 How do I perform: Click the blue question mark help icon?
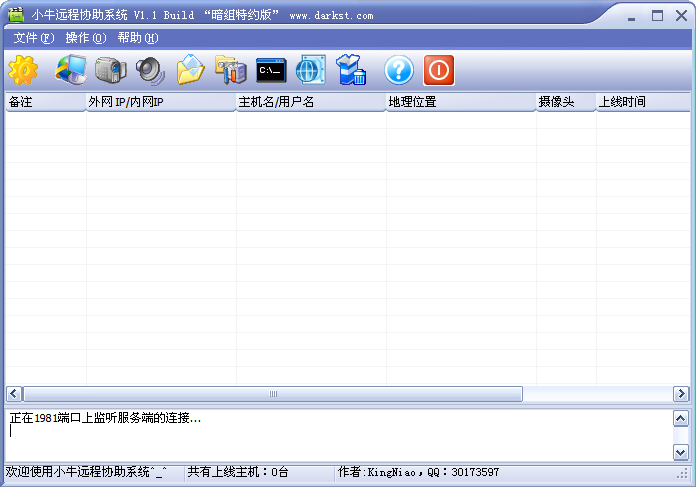click(x=399, y=70)
